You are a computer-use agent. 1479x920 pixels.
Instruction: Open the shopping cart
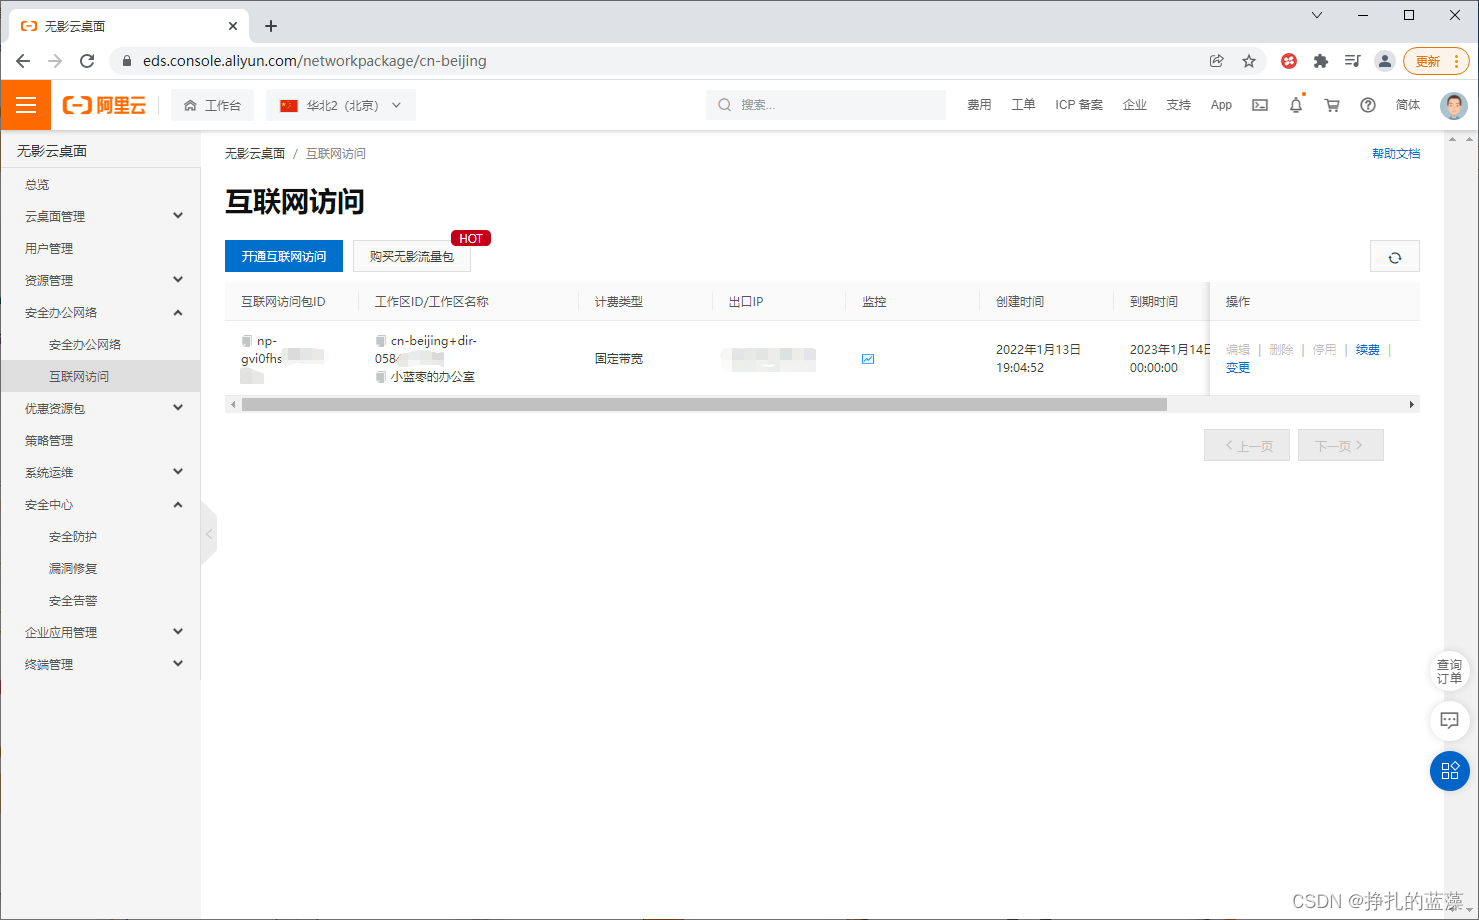[1331, 104]
